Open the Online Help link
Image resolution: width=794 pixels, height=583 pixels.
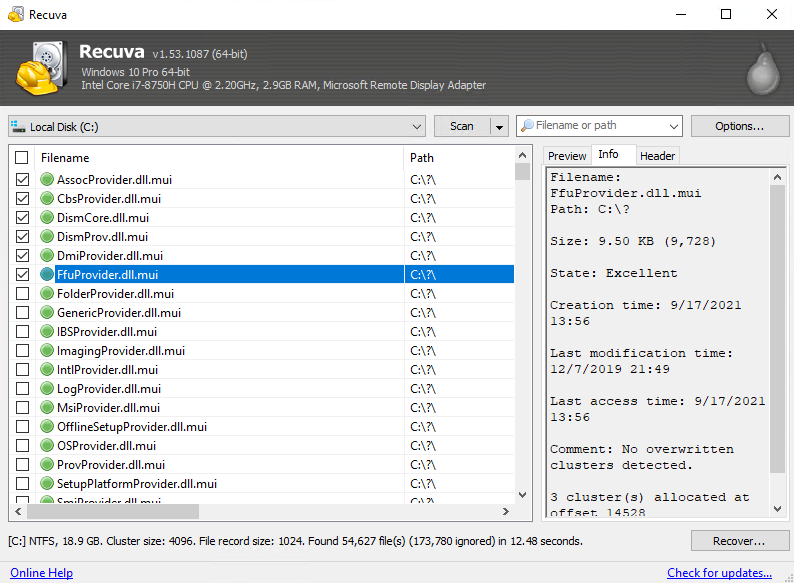[42, 573]
